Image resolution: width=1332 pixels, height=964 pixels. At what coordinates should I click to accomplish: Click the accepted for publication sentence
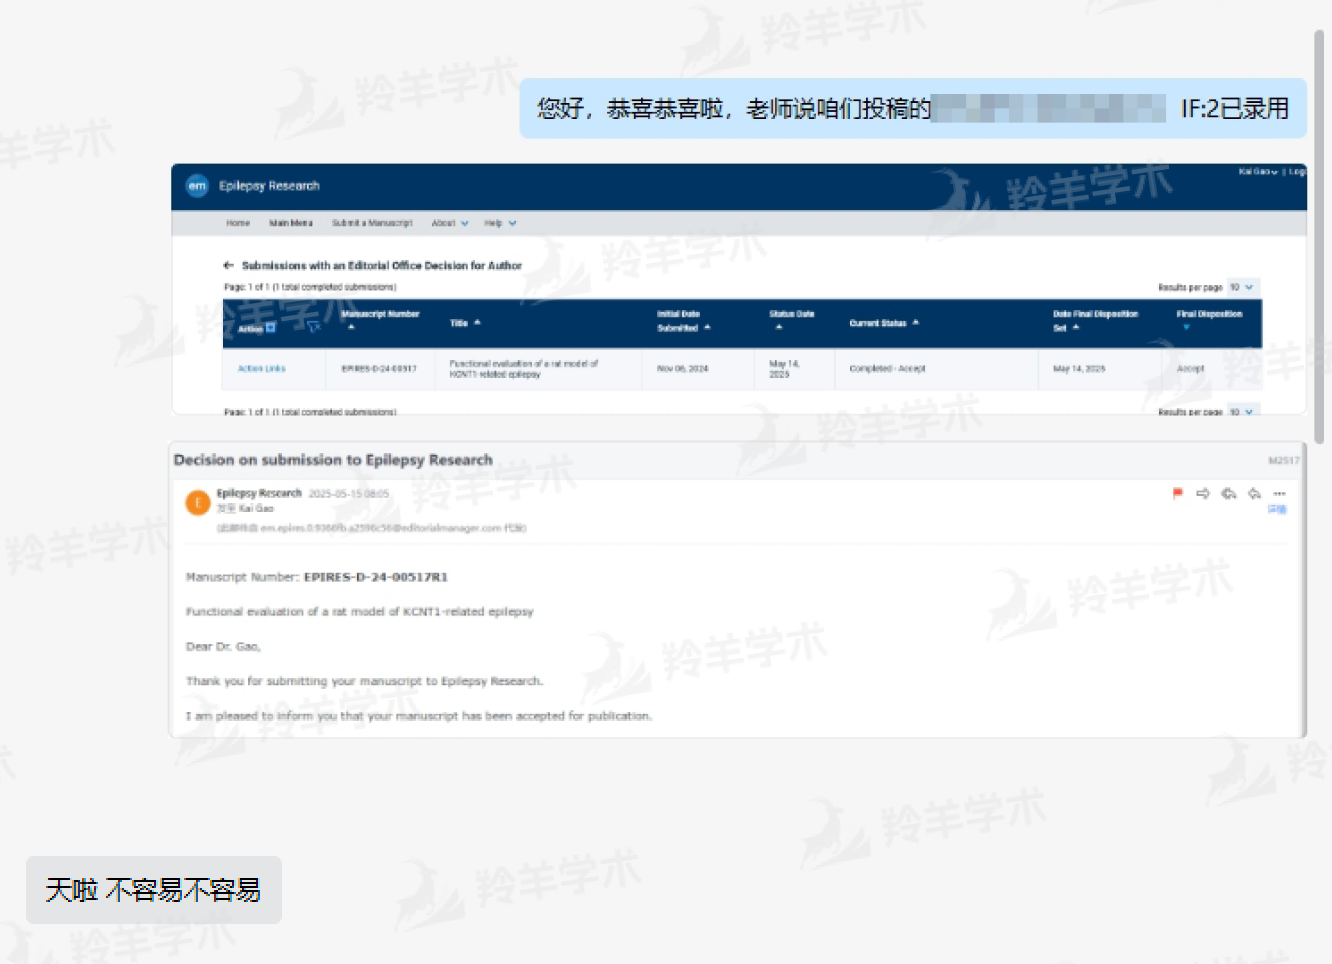(419, 716)
